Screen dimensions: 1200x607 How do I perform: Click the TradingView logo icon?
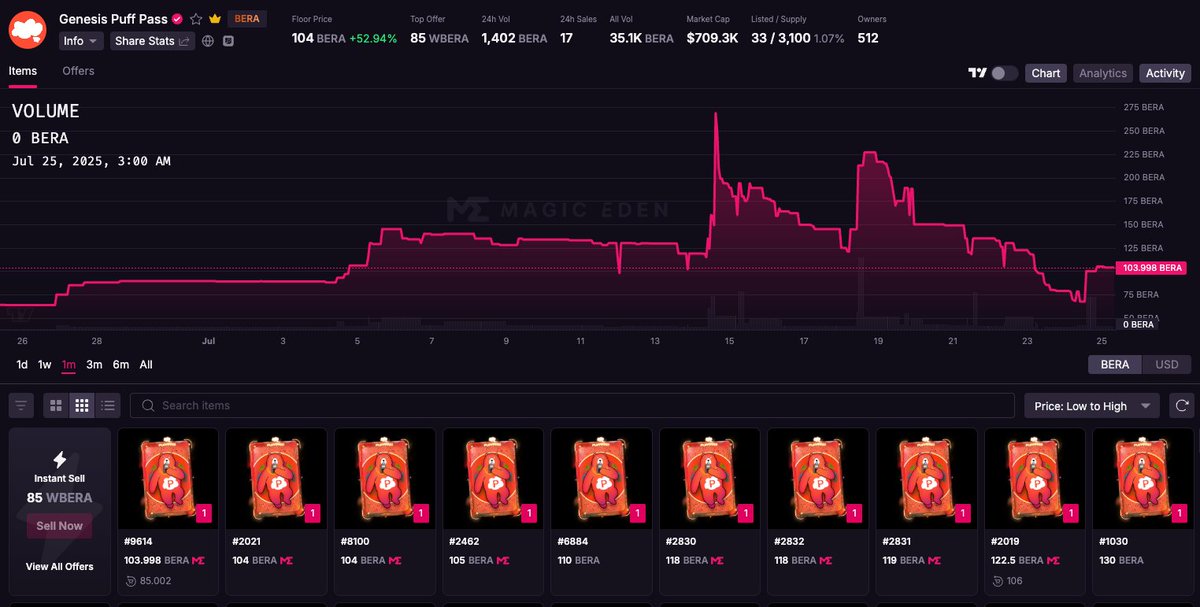tap(977, 73)
